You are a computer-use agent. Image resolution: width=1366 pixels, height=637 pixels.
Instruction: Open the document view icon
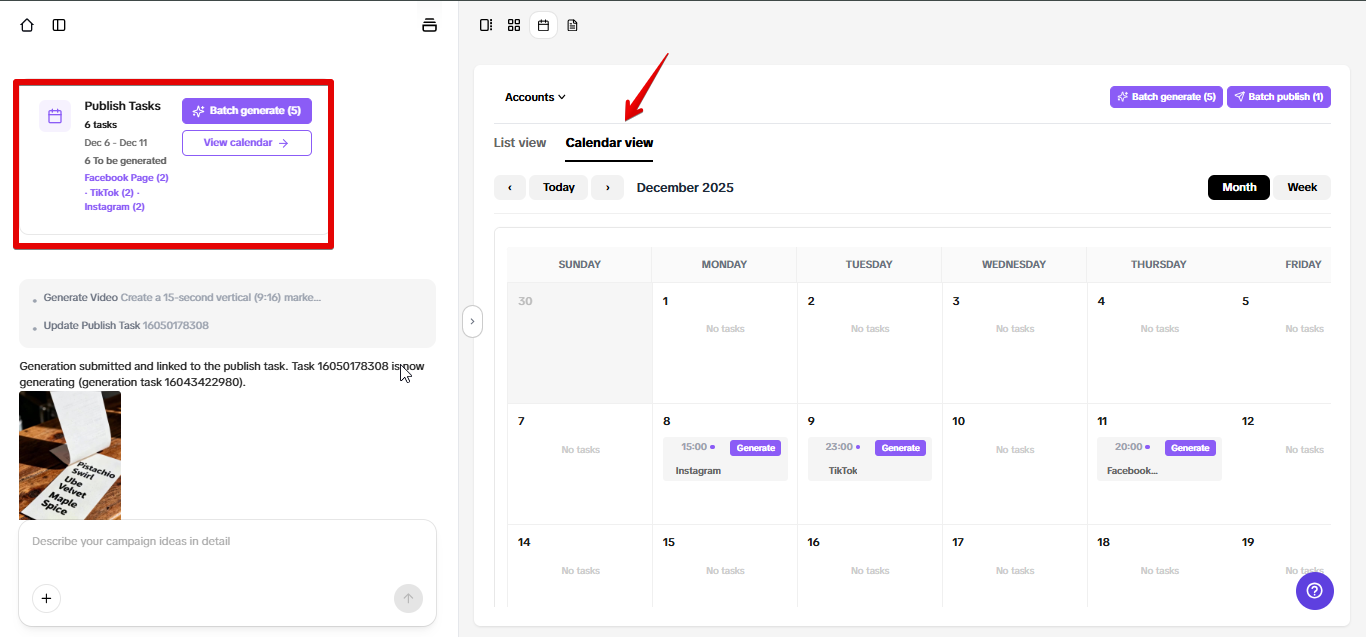pos(572,25)
